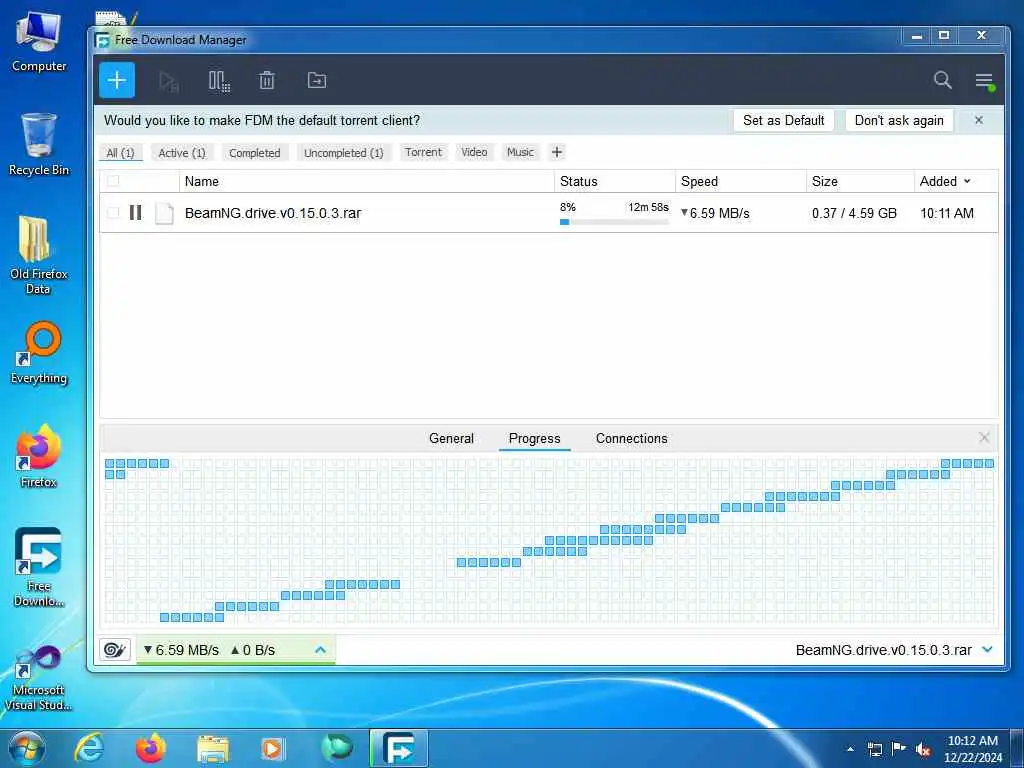
Task: Open the taskbar clock and date
Action: pyautogui.click(x=972, y=749)
